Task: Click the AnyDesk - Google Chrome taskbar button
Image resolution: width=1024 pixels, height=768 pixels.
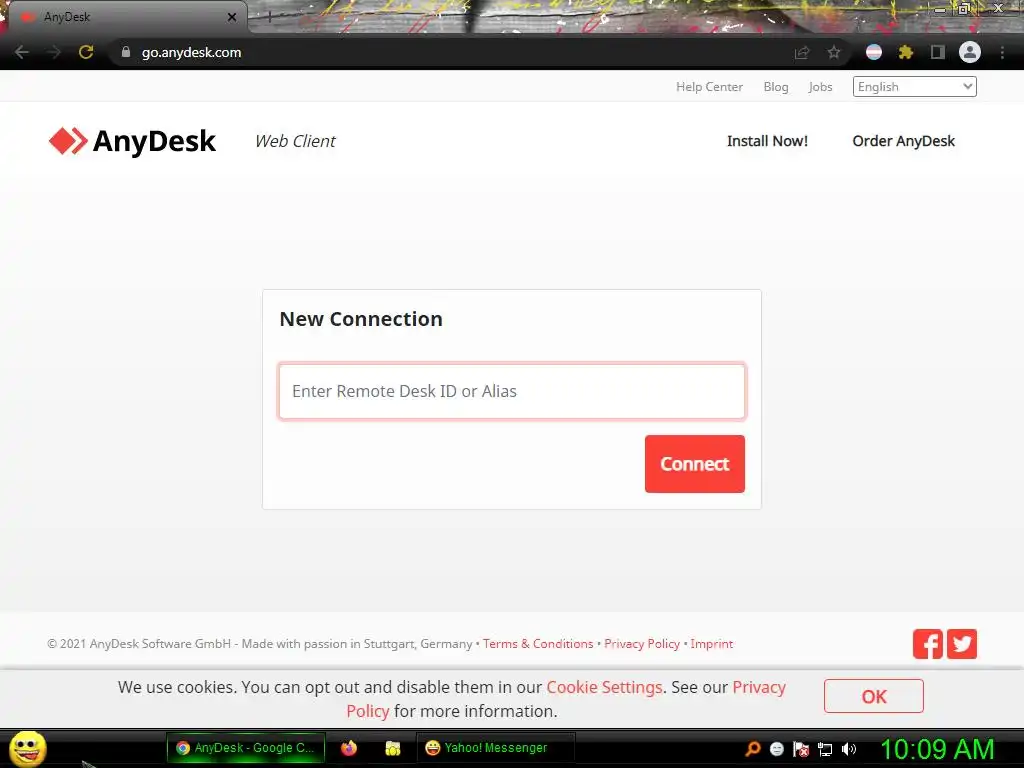Action: [246, 748]
